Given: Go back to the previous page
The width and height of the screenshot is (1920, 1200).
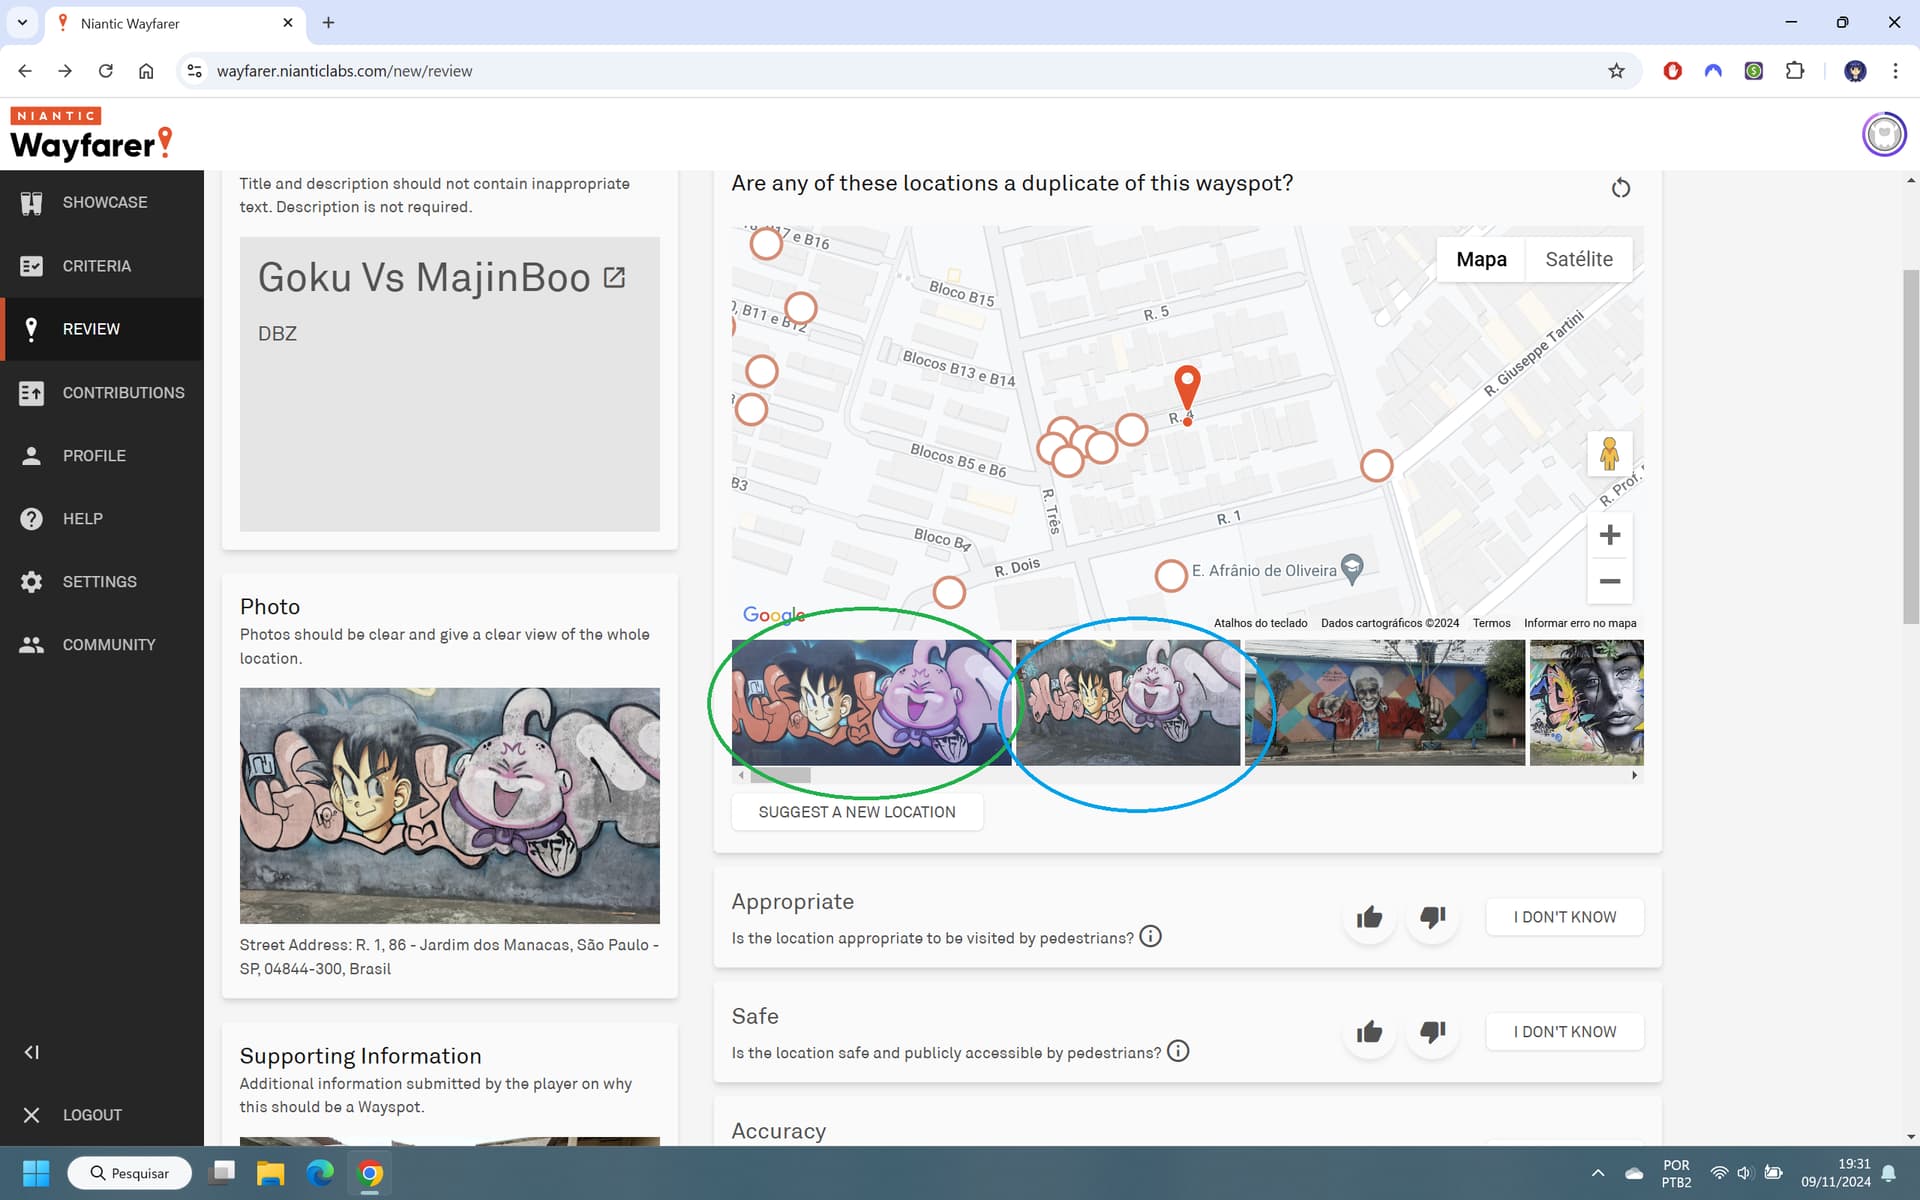Looking at the screenshot, I should coord(25,71).
